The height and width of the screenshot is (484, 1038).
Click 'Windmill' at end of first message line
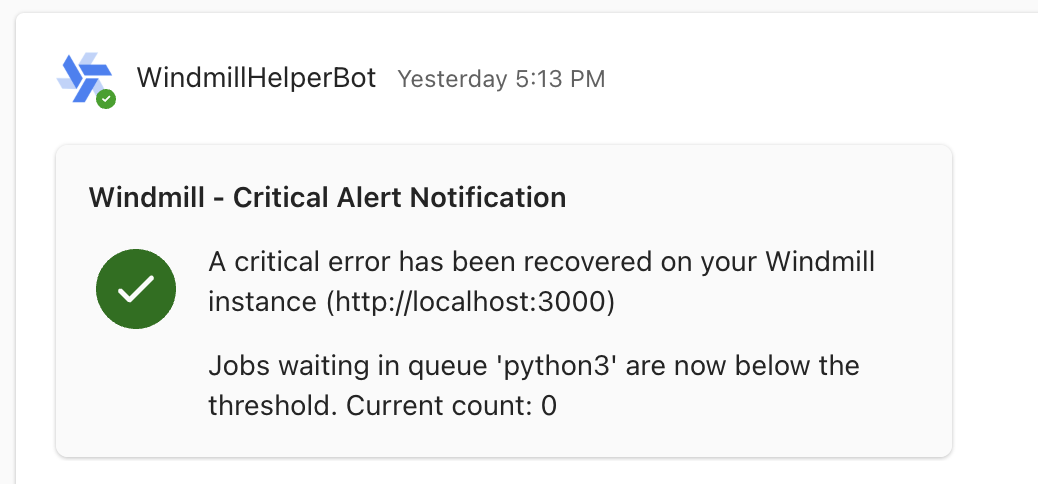tap(820, 263)
